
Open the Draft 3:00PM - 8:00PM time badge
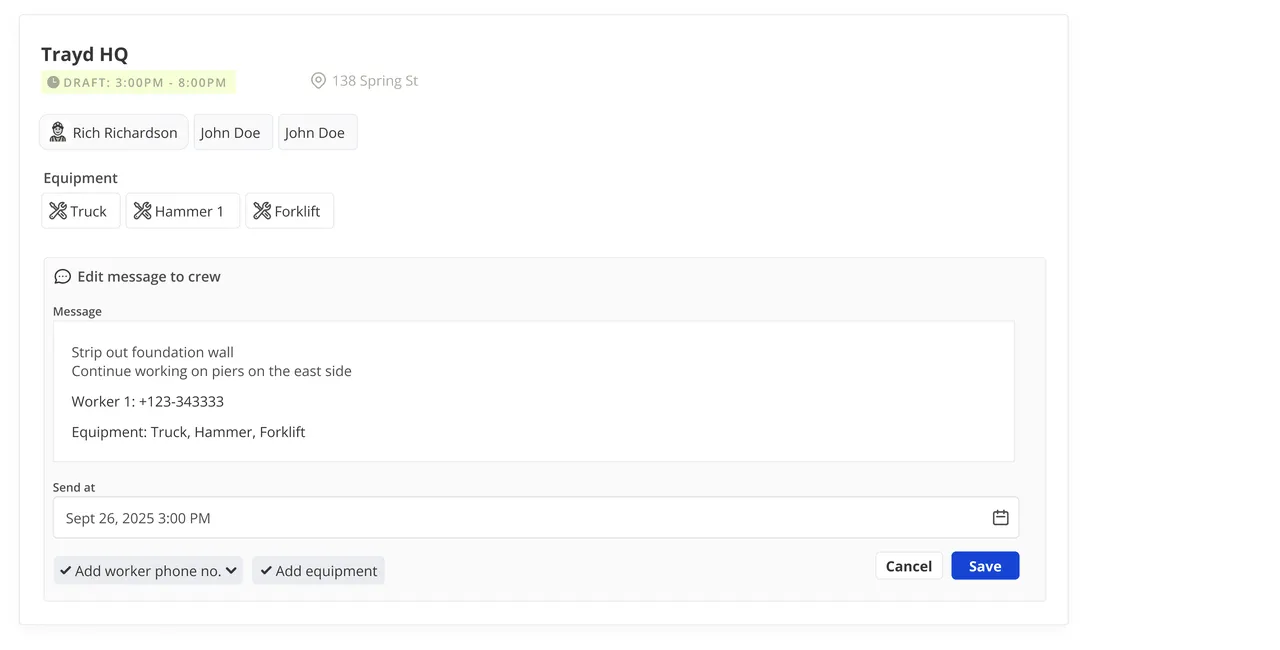point(138,82)
